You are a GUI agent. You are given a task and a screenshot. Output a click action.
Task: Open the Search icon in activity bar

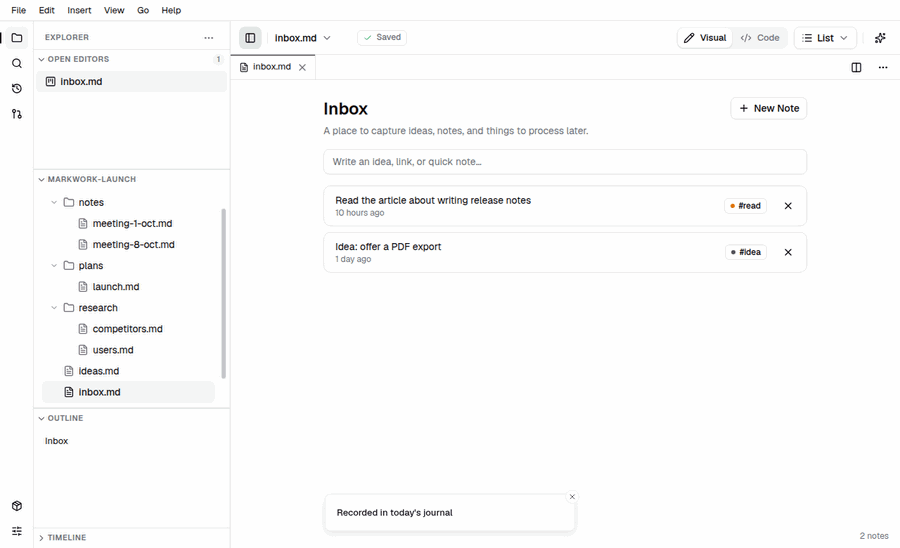17,63
